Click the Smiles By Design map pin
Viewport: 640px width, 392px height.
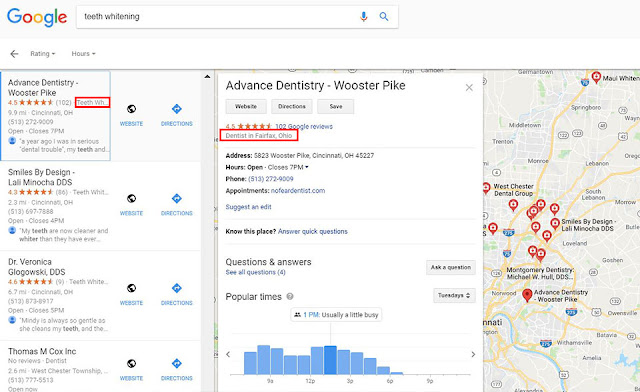coord(555,223)
